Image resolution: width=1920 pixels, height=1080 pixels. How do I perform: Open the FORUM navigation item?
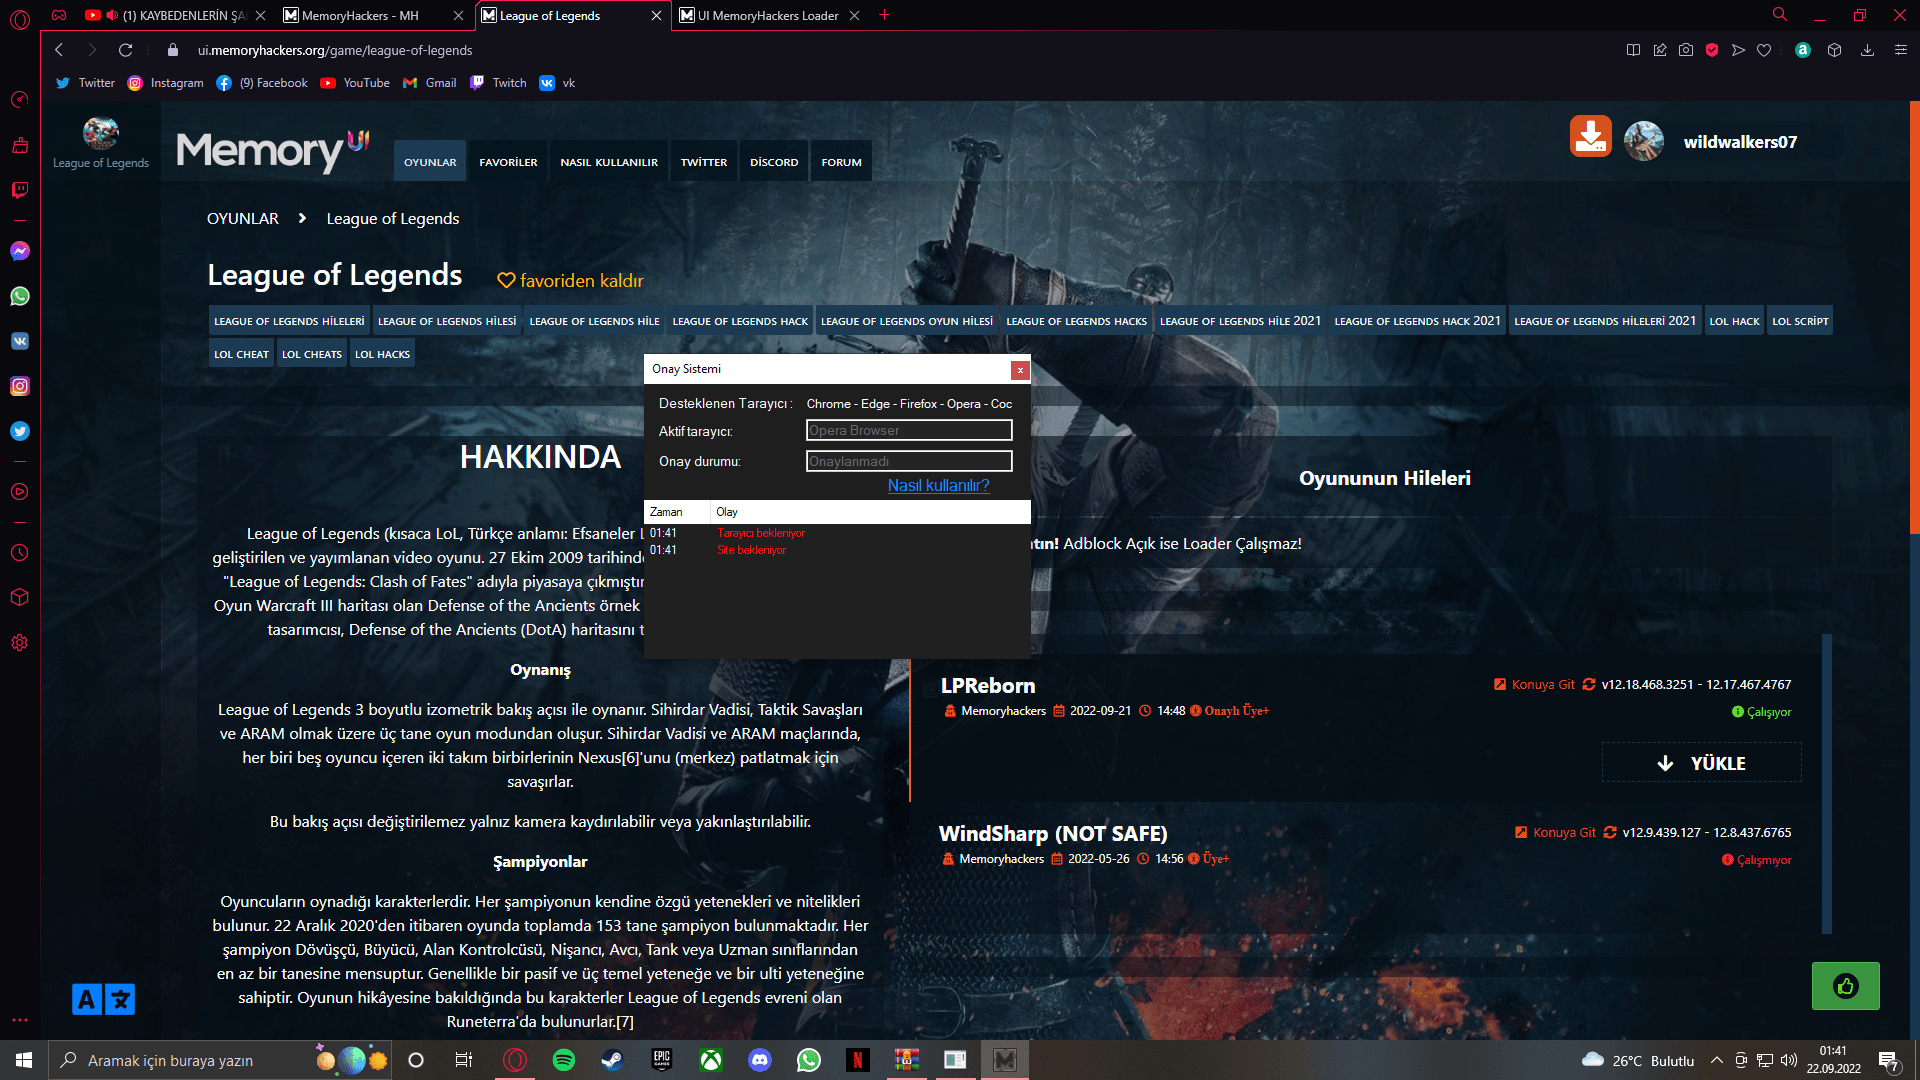click(841, 162)
